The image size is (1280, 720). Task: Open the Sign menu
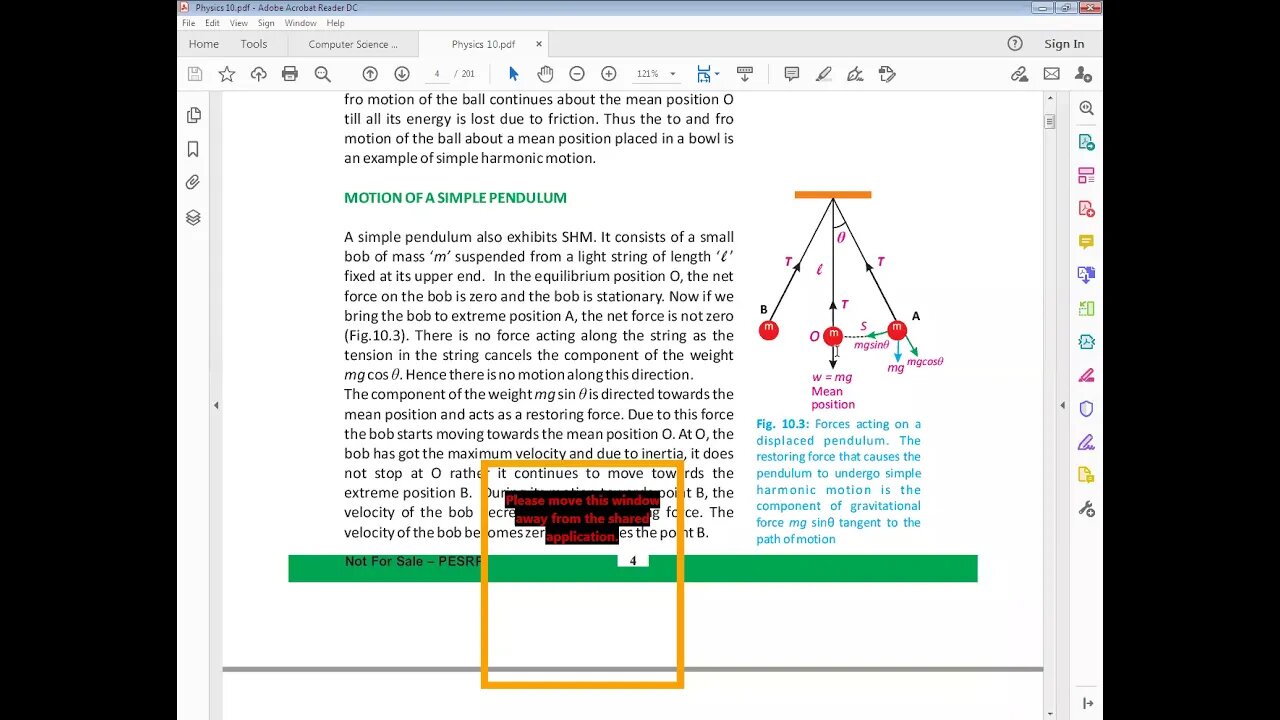click(x=266, y=23)
